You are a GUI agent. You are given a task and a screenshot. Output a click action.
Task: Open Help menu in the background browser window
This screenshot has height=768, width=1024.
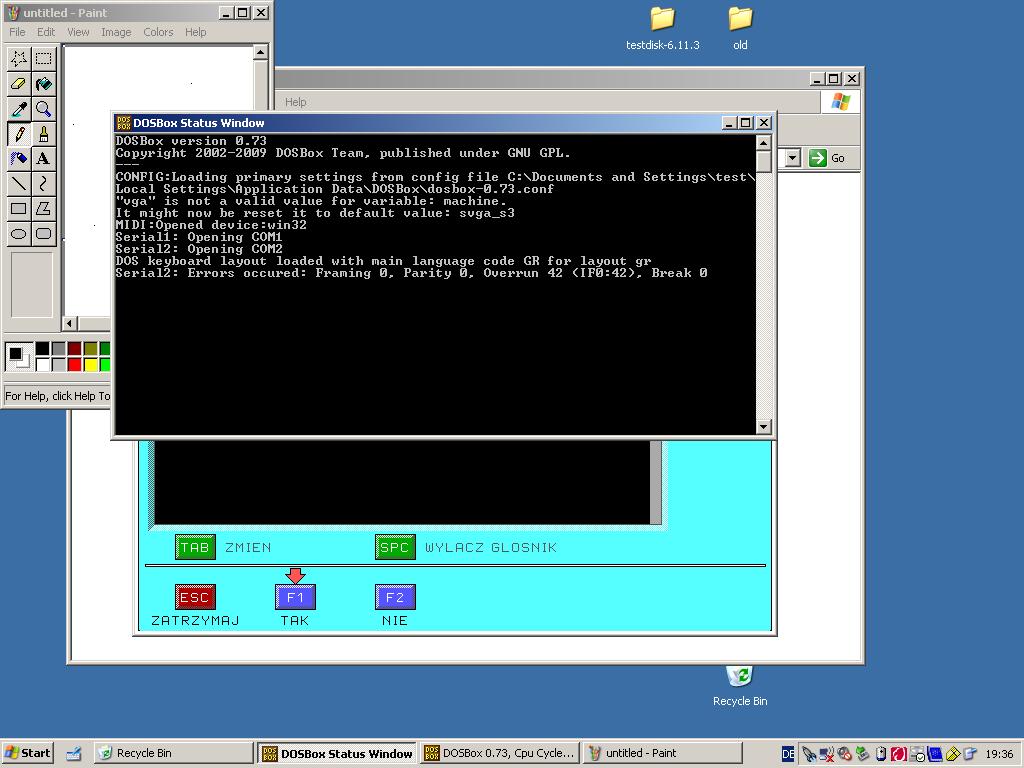(x=295, y=102)
